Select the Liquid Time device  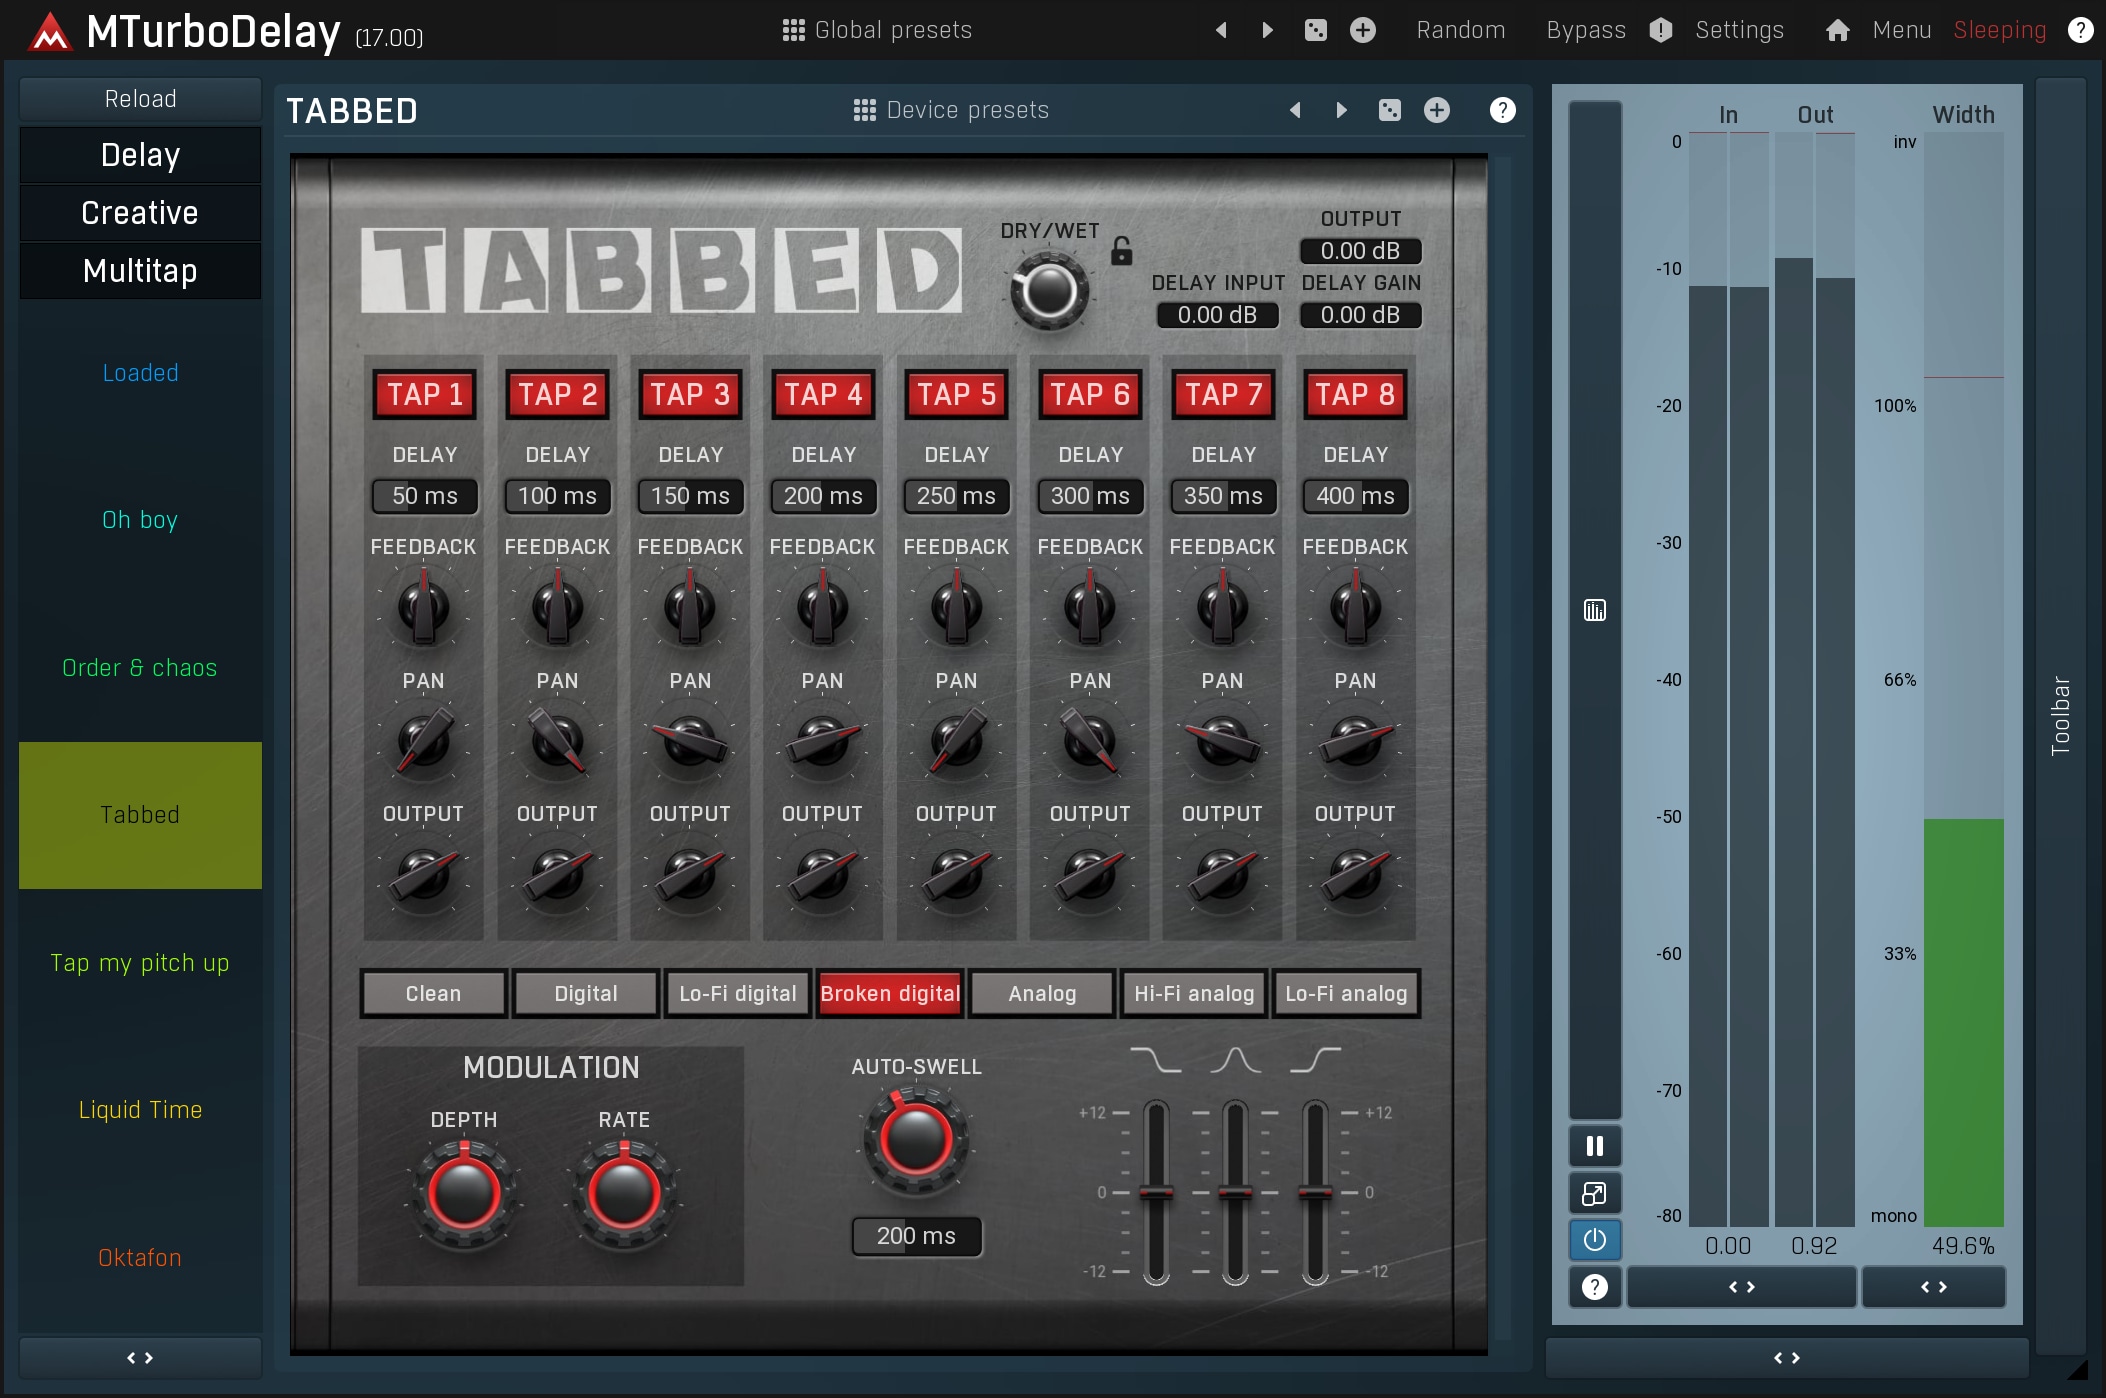pos(140,1110)
